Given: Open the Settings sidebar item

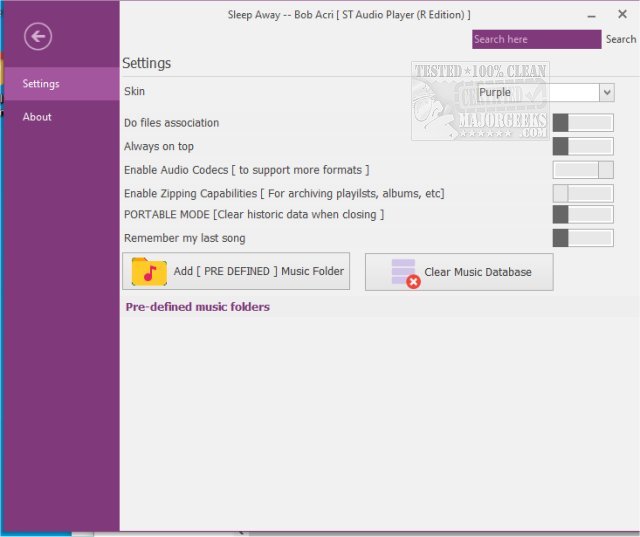Looking at the screenshot, I should [60, 84].
